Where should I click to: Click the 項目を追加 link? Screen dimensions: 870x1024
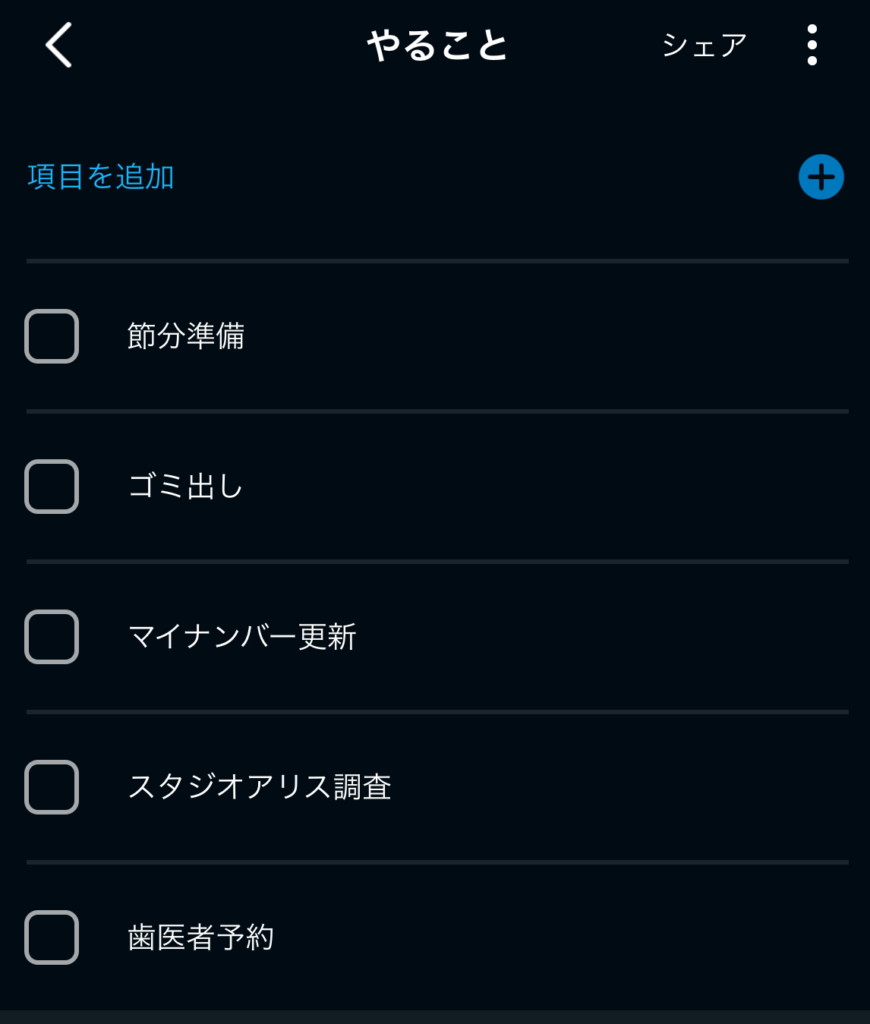[x=101, y=177]
